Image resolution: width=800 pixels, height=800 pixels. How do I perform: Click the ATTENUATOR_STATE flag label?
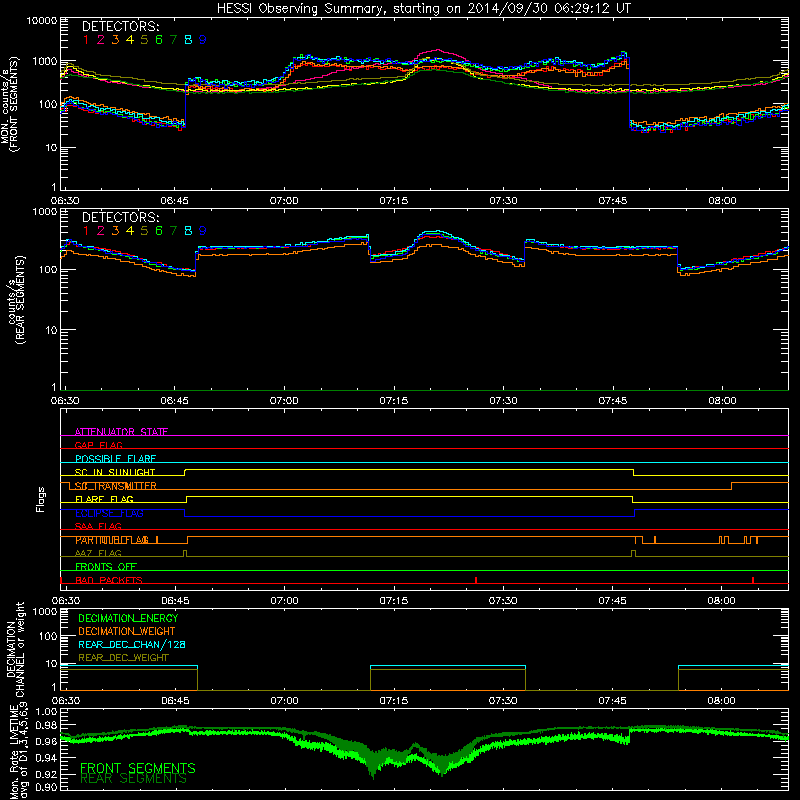click(x=121, y=432)
